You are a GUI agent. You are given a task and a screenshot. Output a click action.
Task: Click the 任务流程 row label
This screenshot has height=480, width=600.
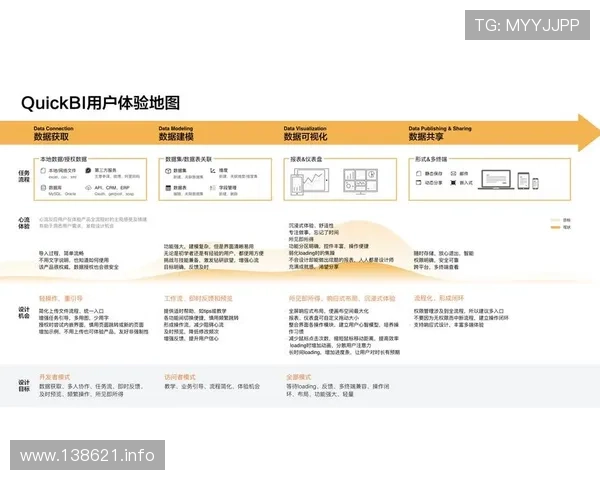[x=24, y=176]
